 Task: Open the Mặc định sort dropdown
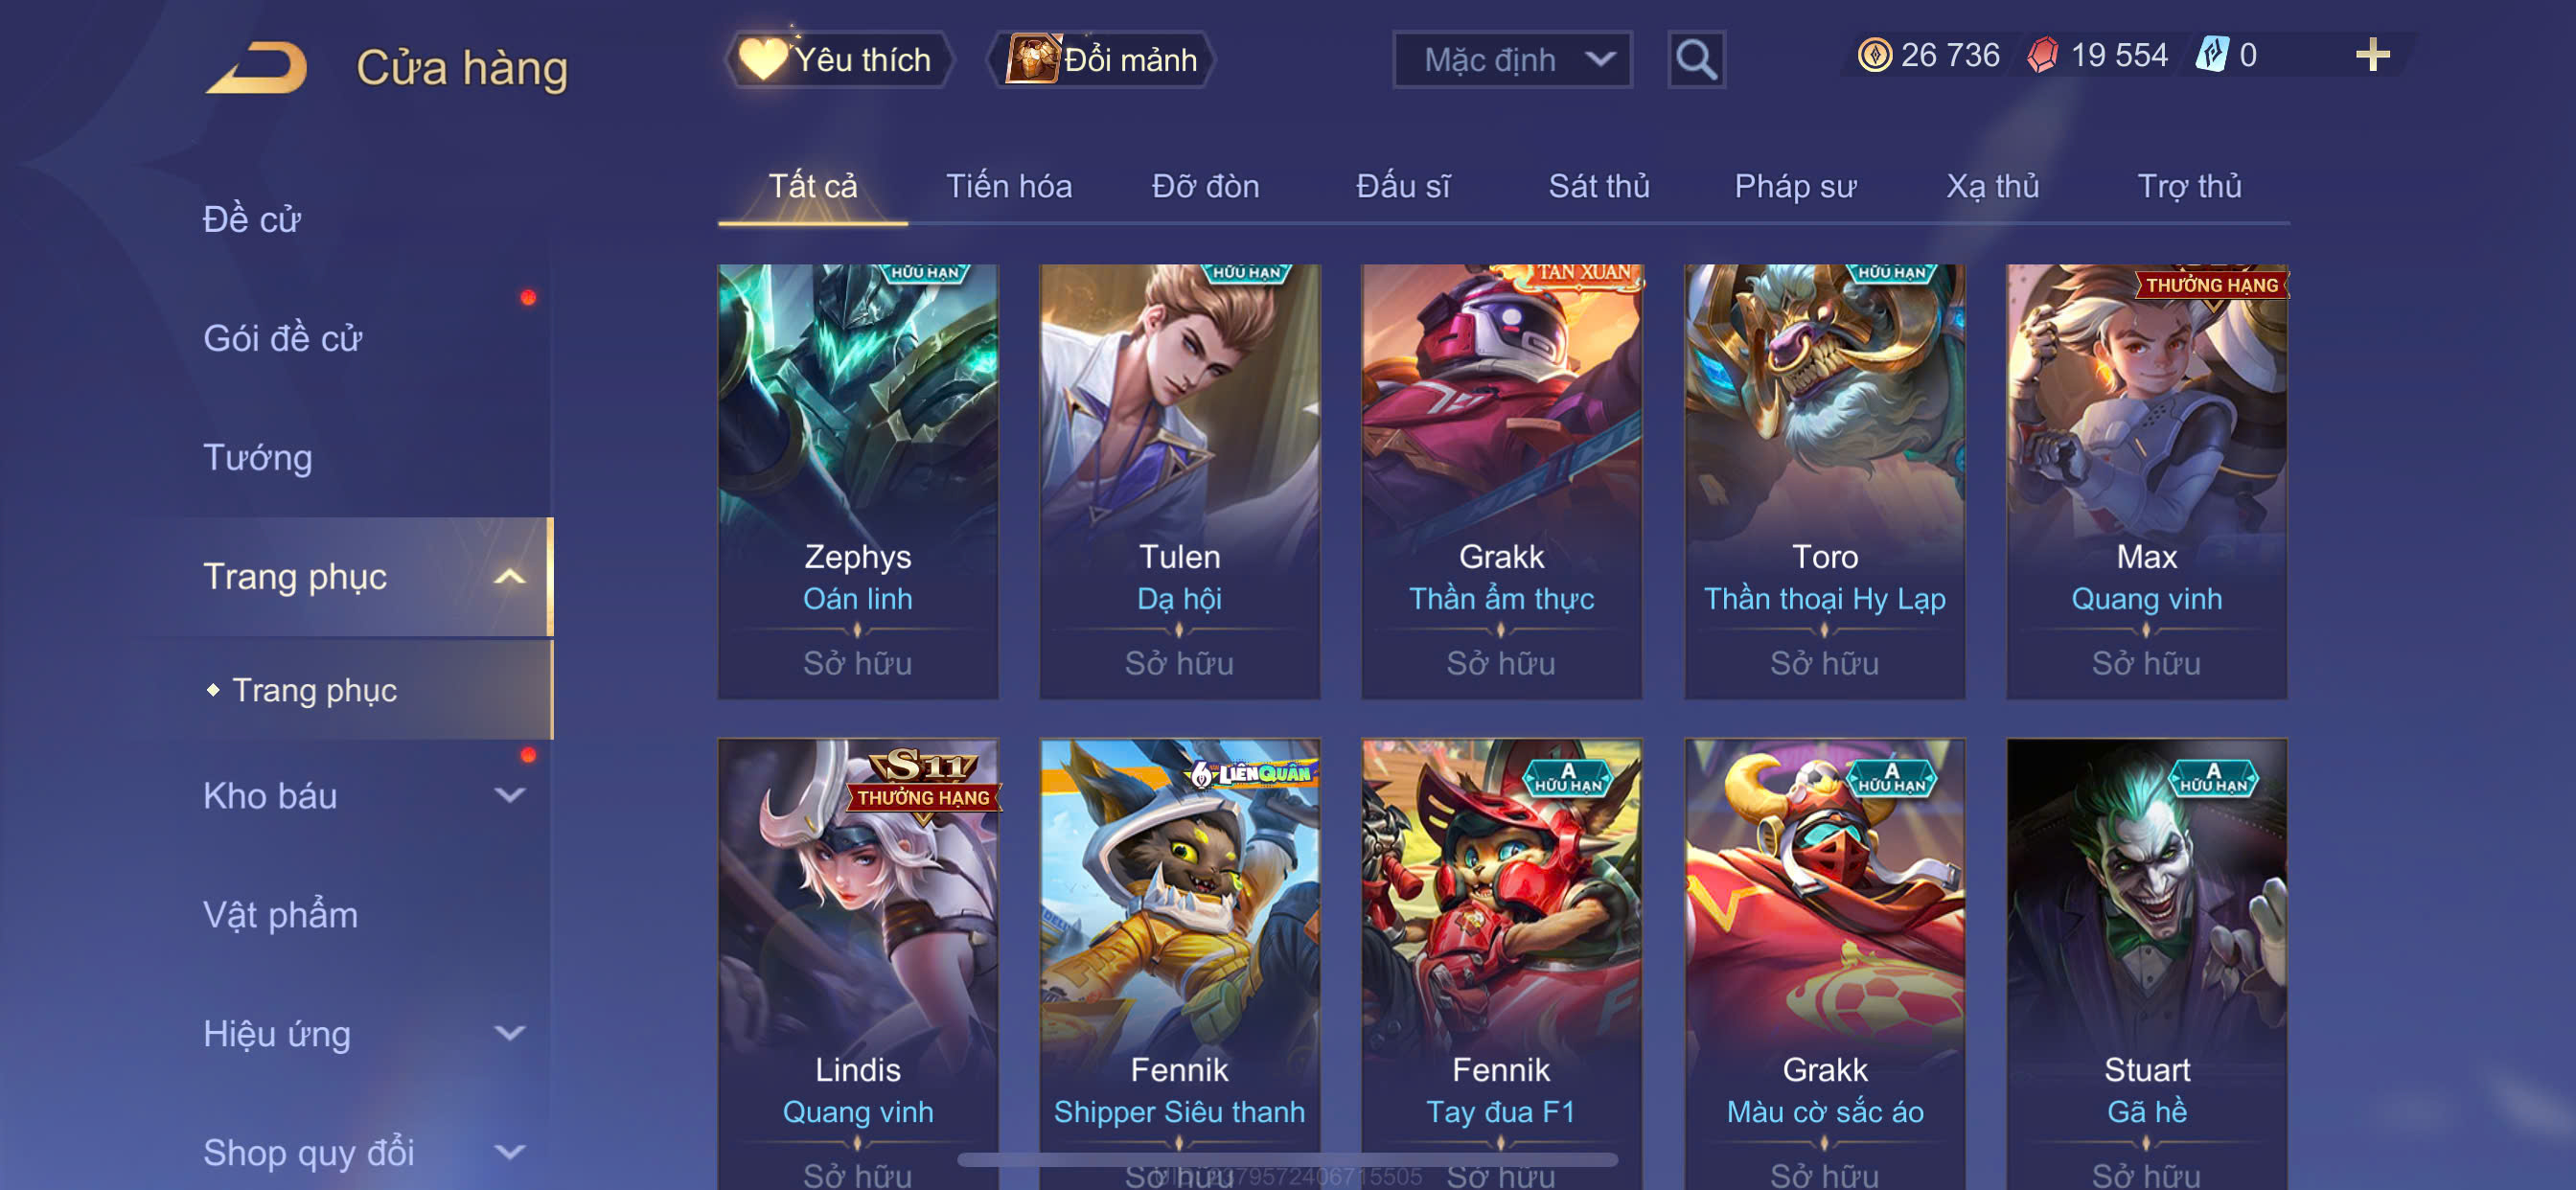pyautogui.click(x=1512, y=60)
